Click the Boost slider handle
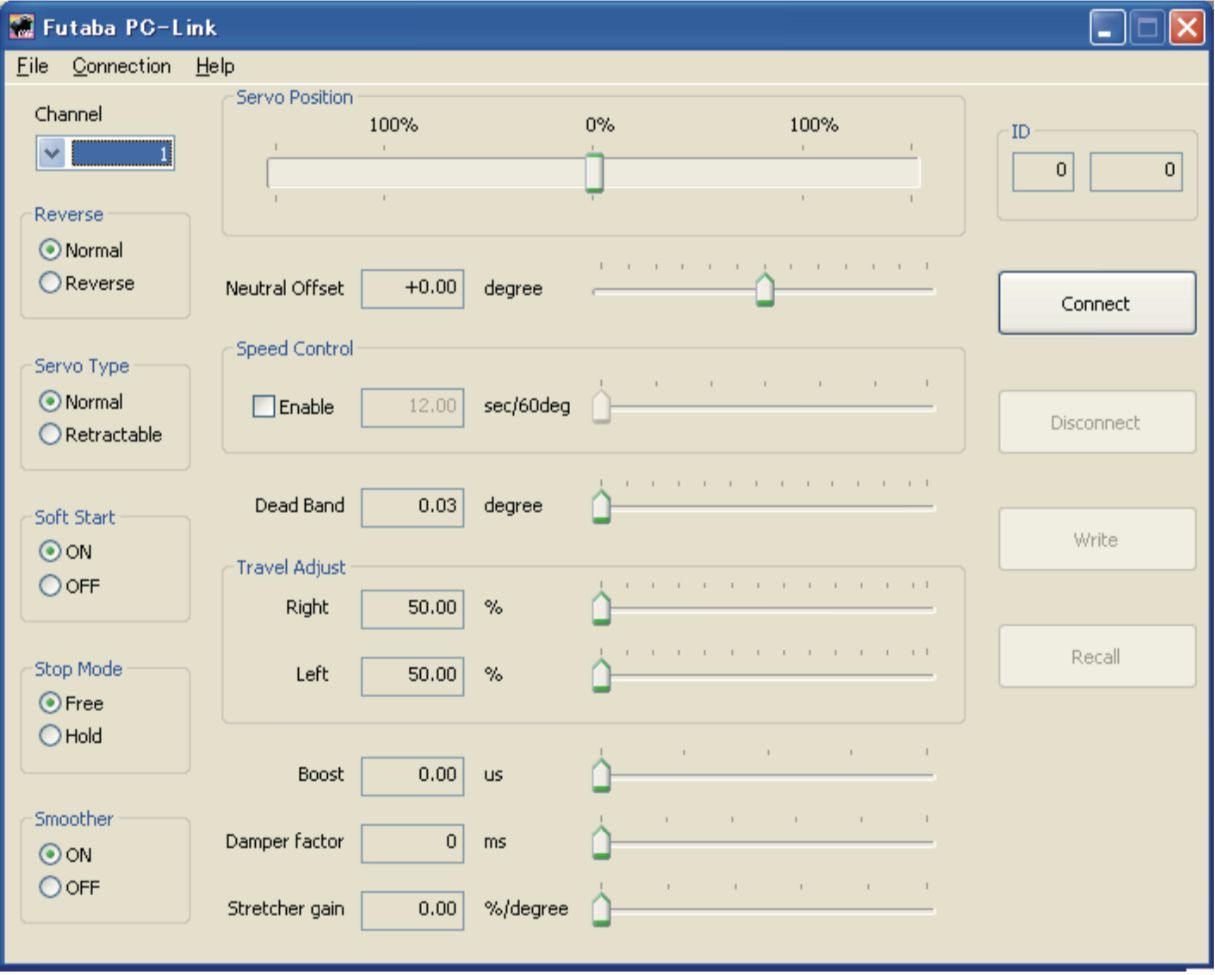The image size is (1215, 975). click(x=601, y=775)
